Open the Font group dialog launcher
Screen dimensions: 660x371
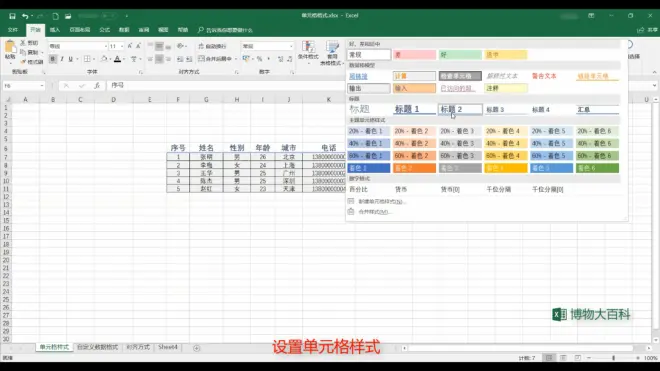click(x=141, y=72)
